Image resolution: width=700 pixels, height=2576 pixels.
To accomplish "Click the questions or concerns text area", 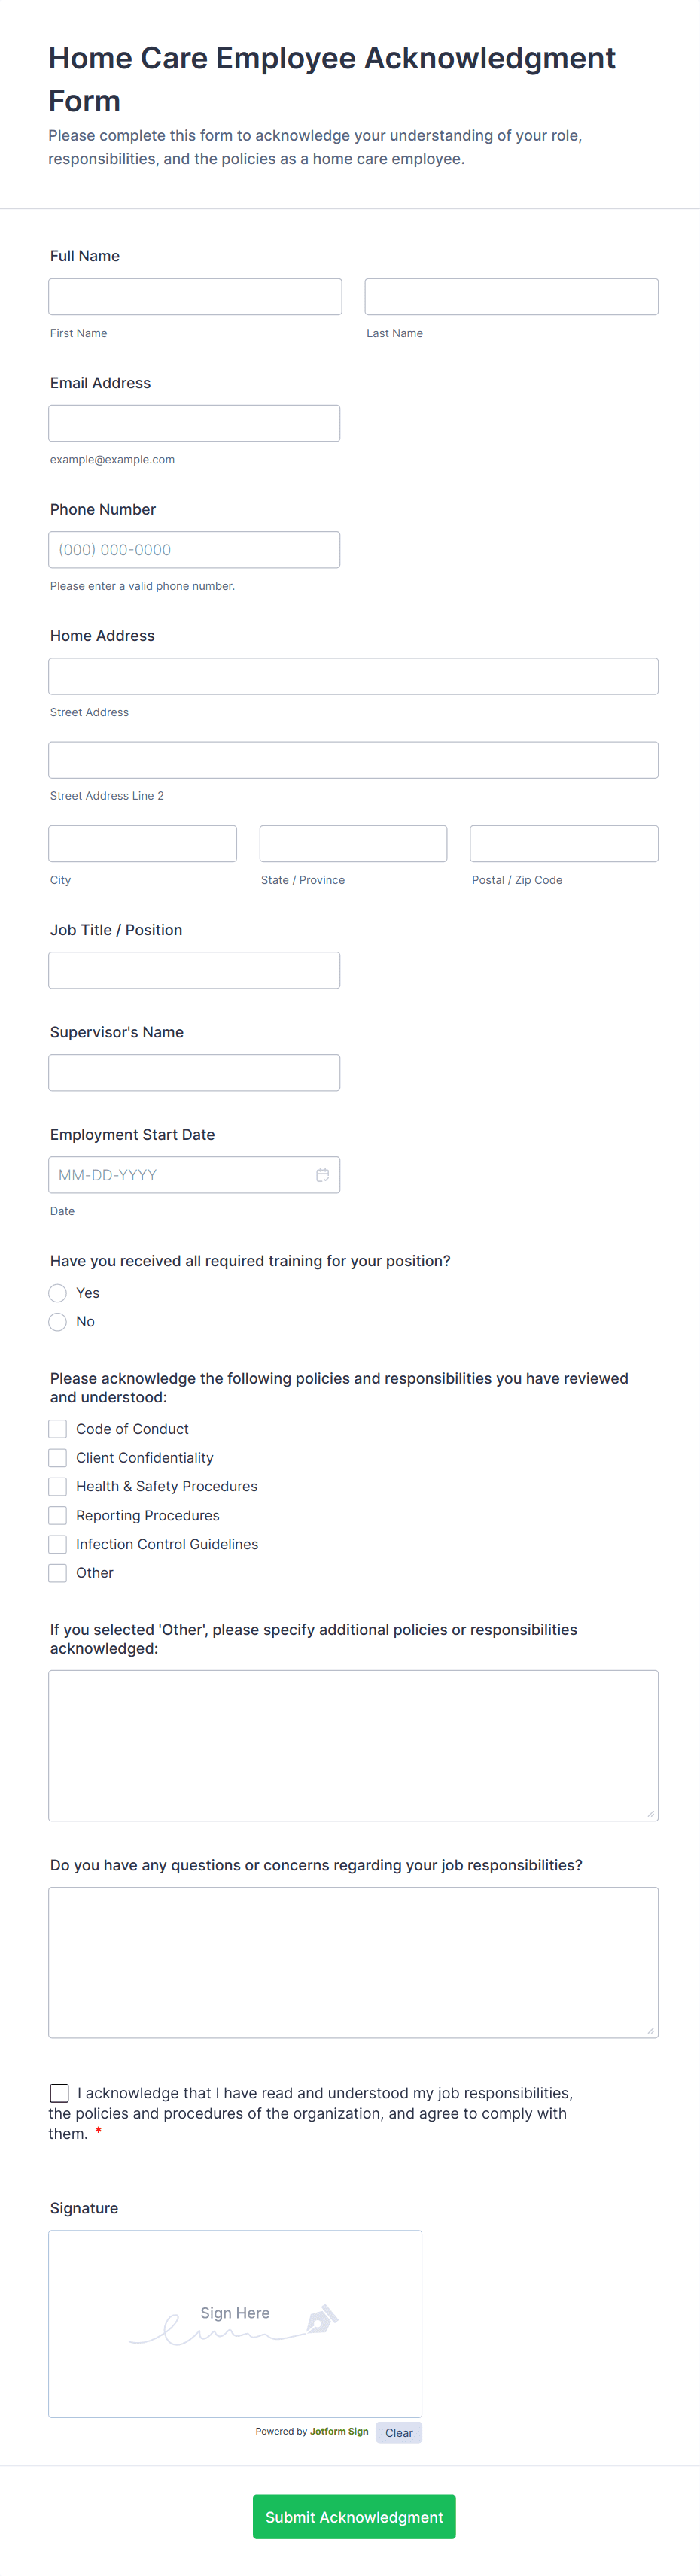I will pos(353,1962).
